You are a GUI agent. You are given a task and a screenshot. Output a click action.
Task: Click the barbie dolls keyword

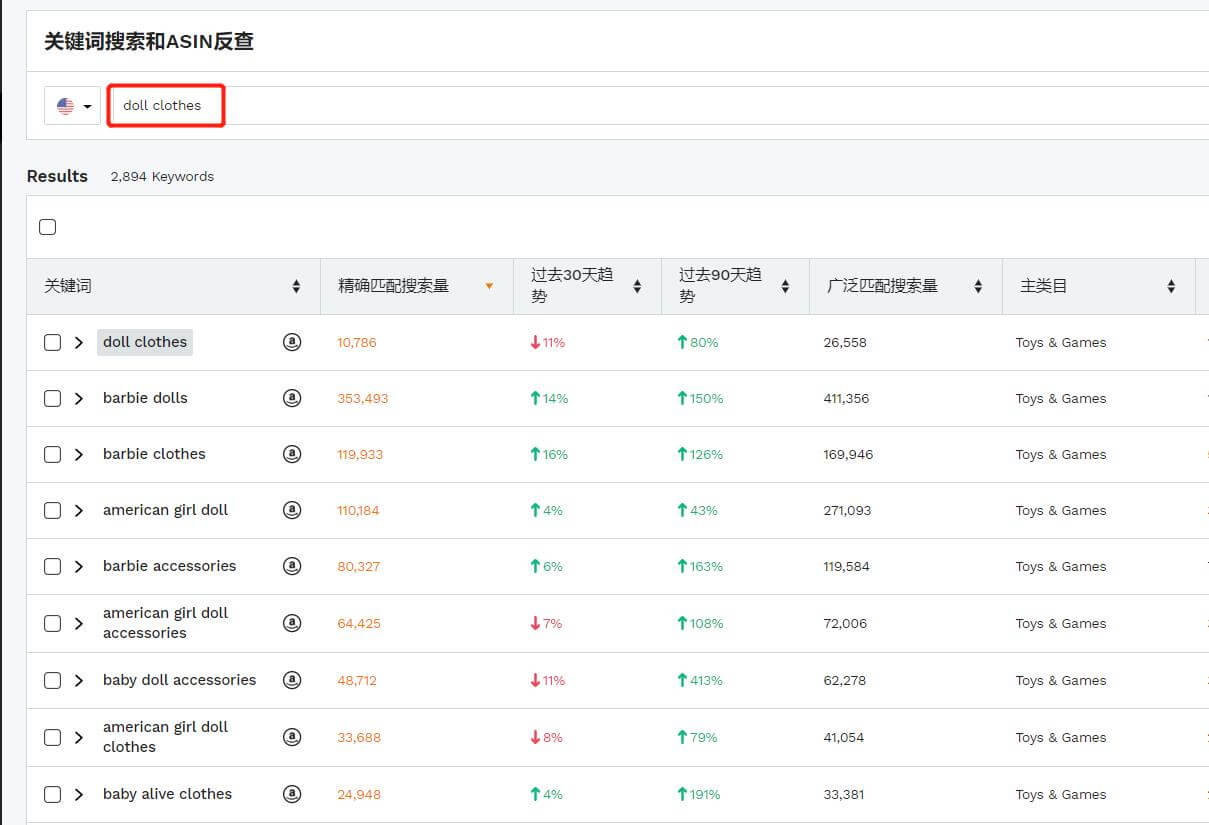point(145,398)
